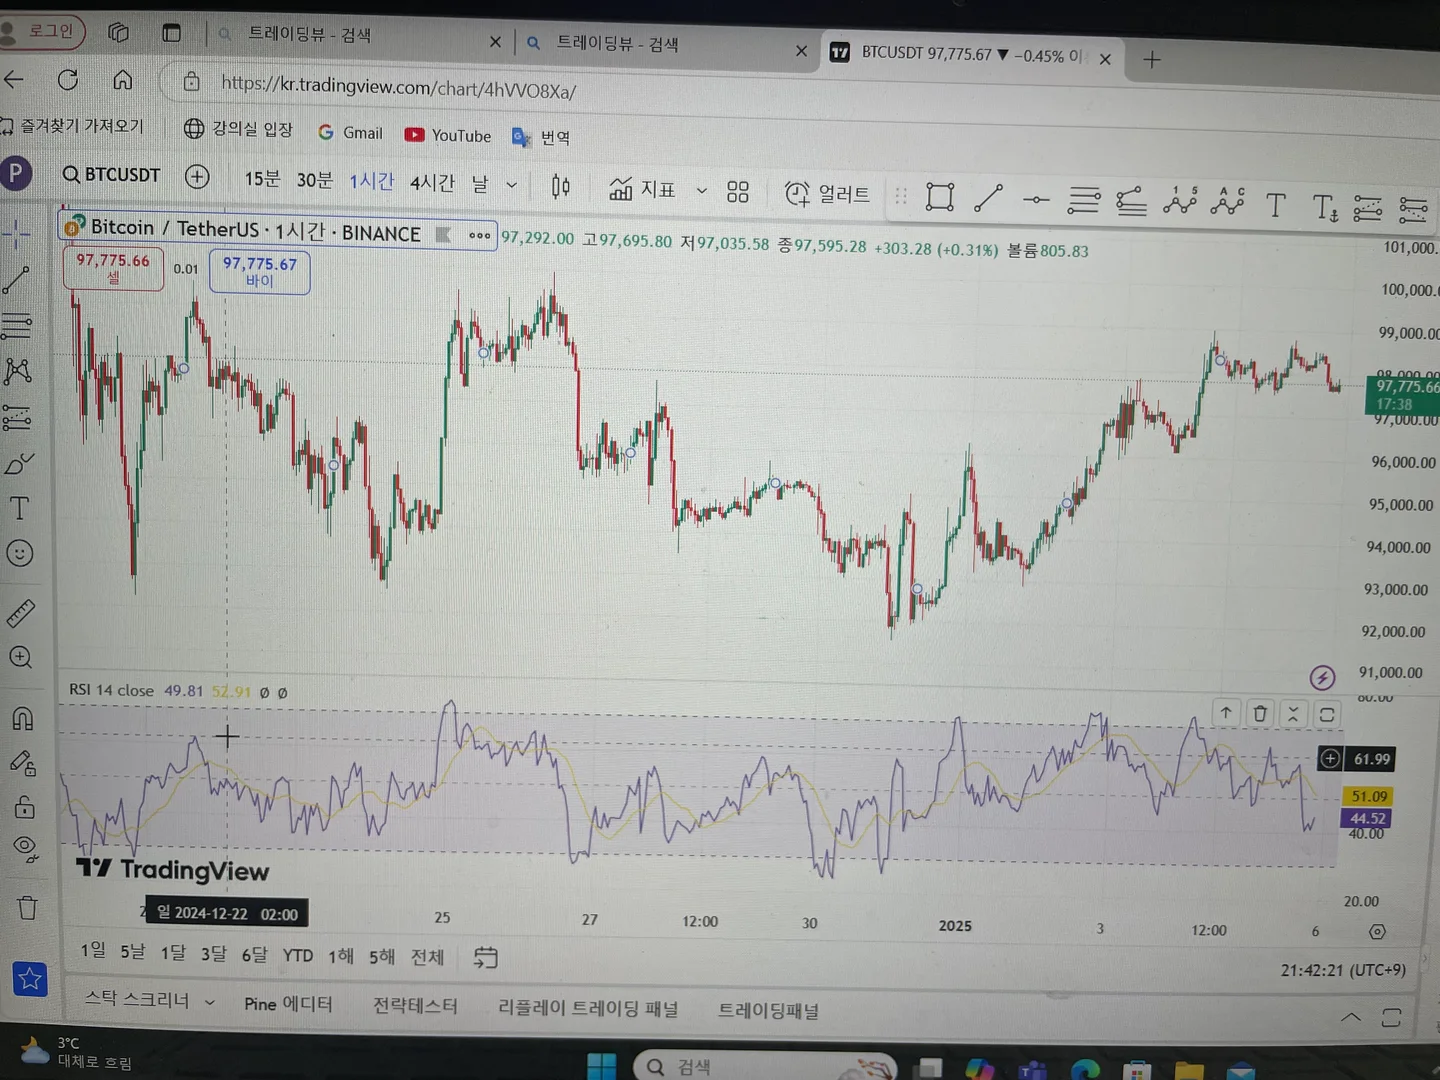Expand the timeframe interval dropdown arrow
Screen dimensions: 1440x1080
click(x=511, y=185)
